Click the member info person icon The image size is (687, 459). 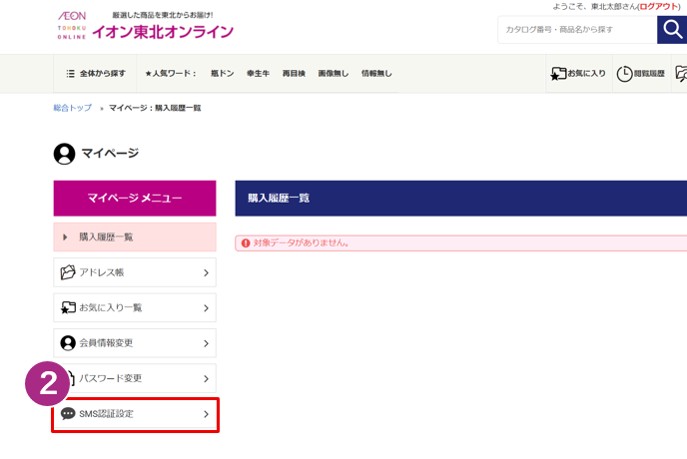pos(68,343)
